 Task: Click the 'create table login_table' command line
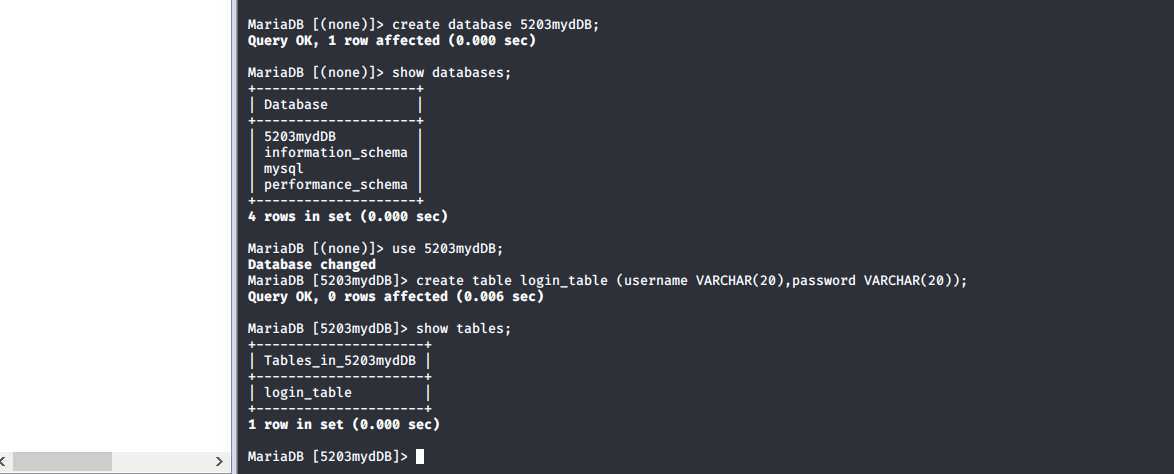tap(691, 281)
